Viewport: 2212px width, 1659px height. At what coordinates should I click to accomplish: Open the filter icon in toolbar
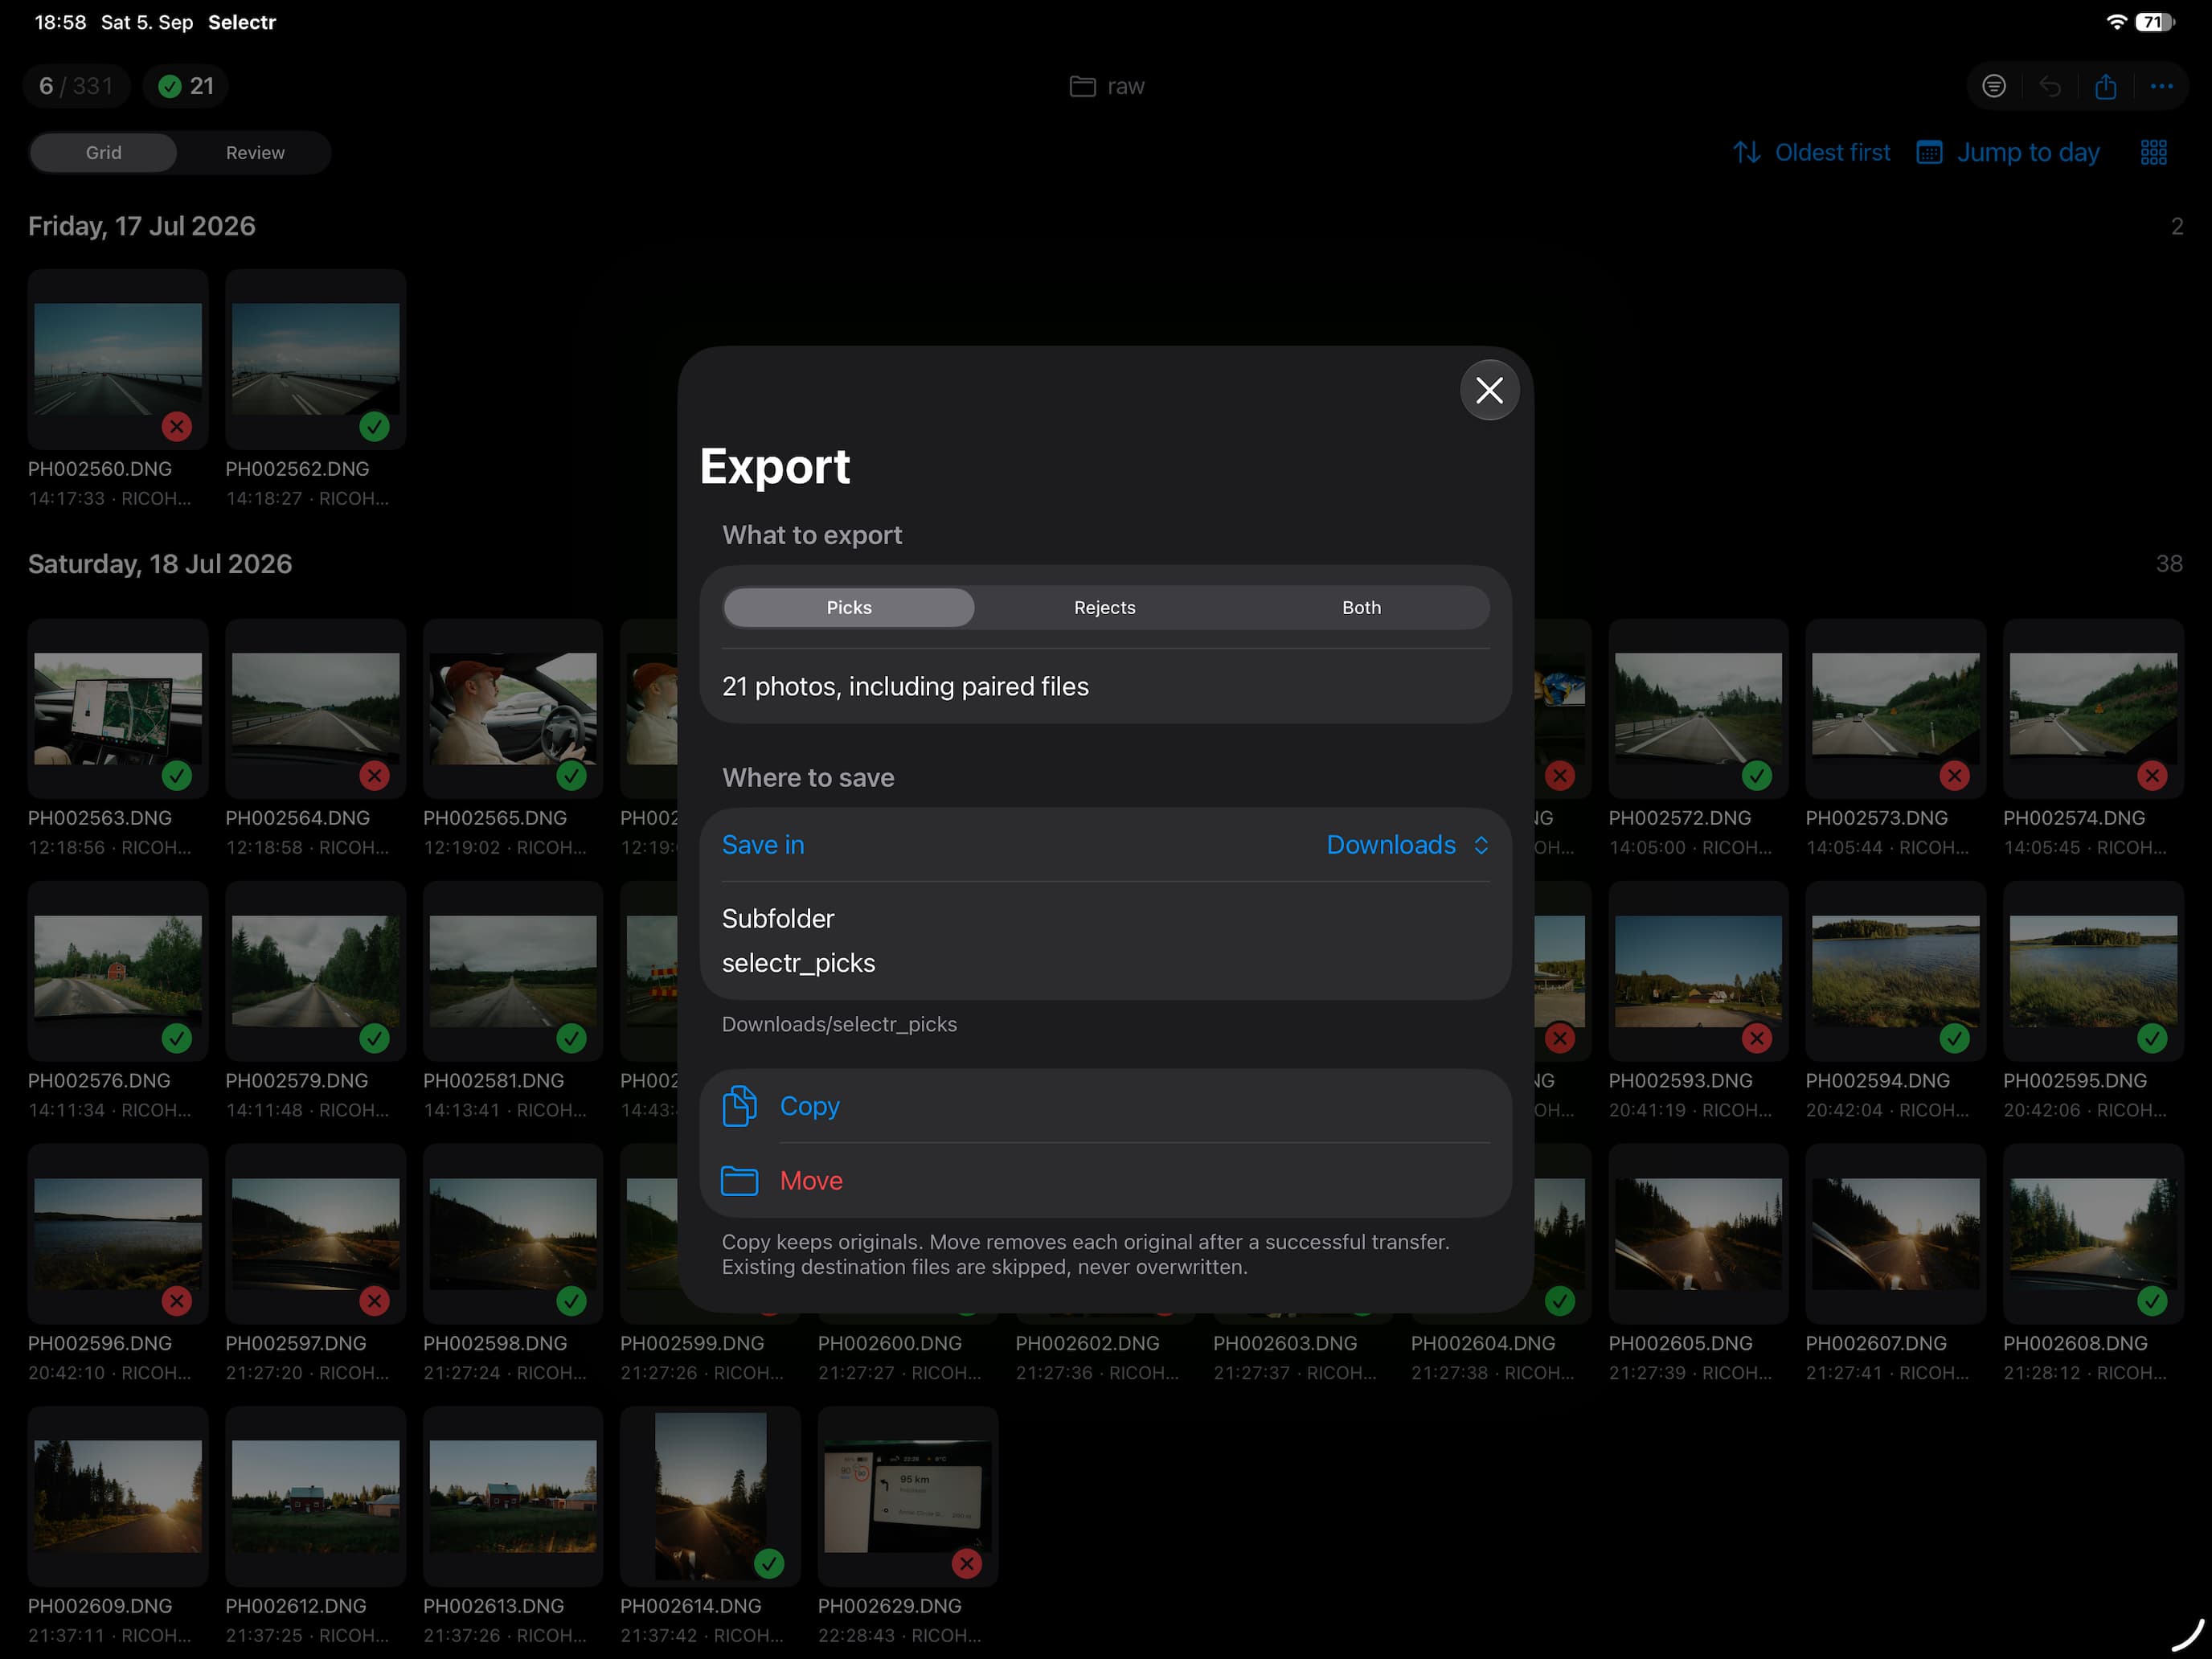(1993, 86)
